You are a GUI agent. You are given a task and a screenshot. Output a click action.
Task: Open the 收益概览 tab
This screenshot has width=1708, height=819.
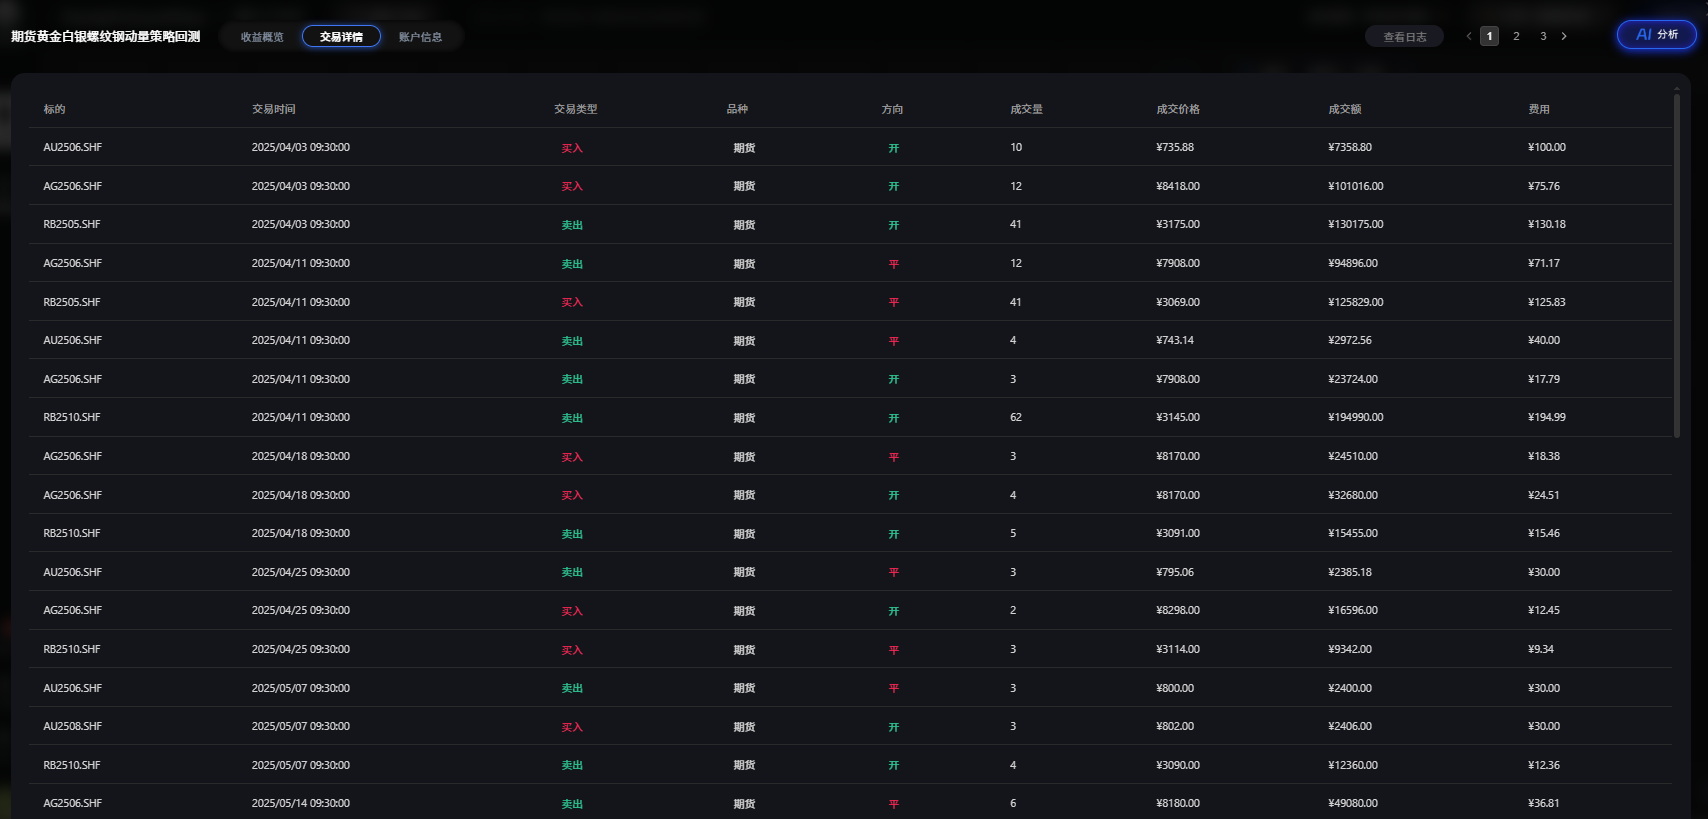point(262,37)
